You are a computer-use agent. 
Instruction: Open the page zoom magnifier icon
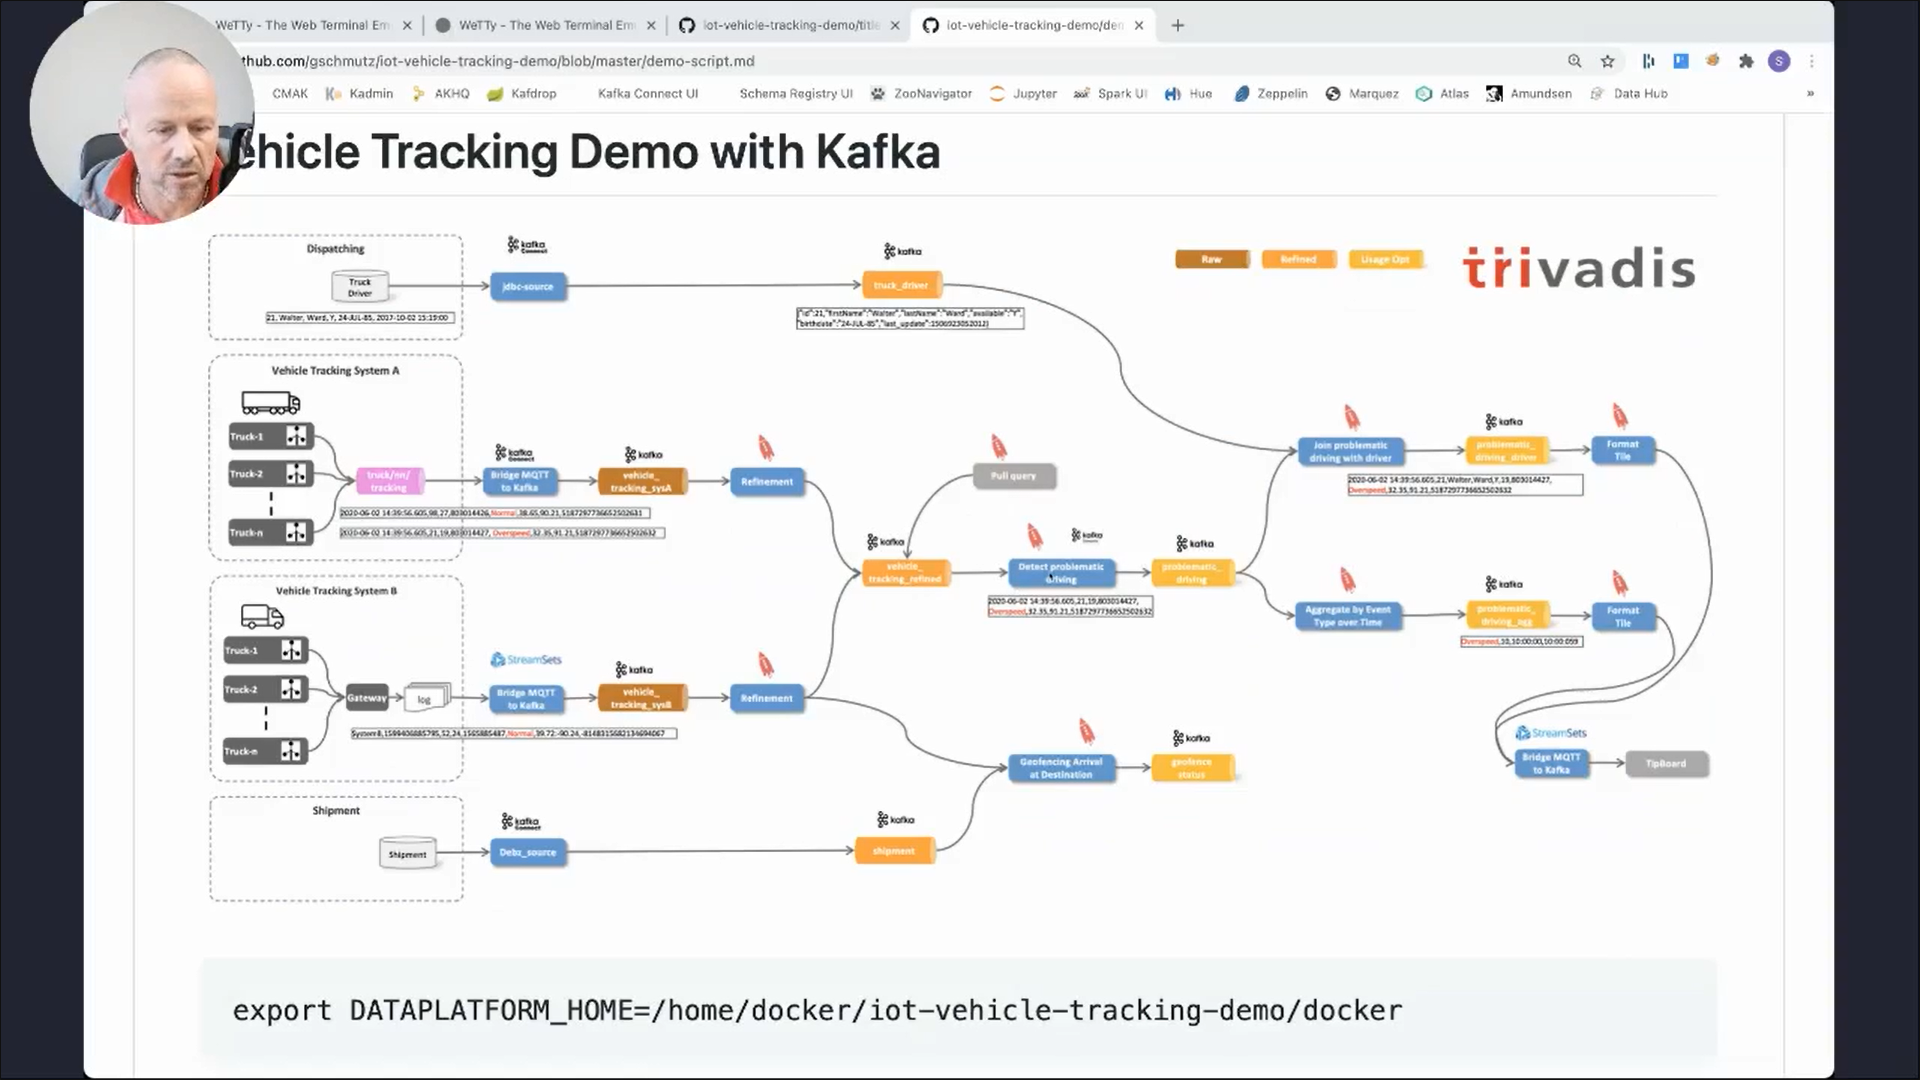(1574, 61)
